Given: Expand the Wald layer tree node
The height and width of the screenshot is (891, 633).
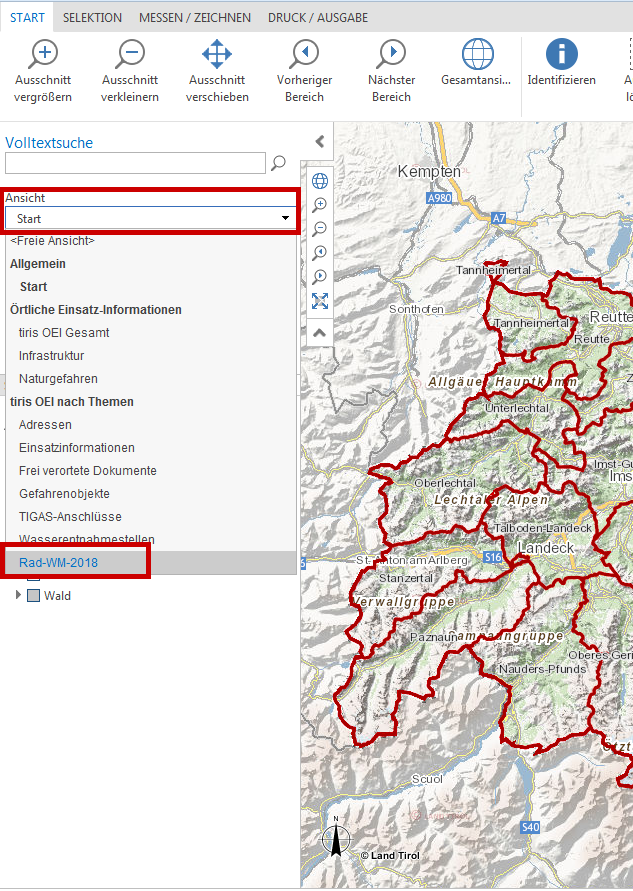Looking at the screenshot, I should (x=18, y=596).
